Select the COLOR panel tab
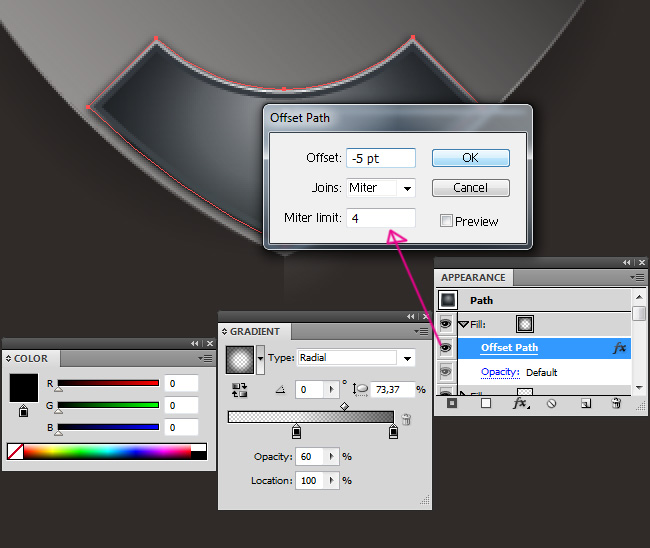 point(31,359)
